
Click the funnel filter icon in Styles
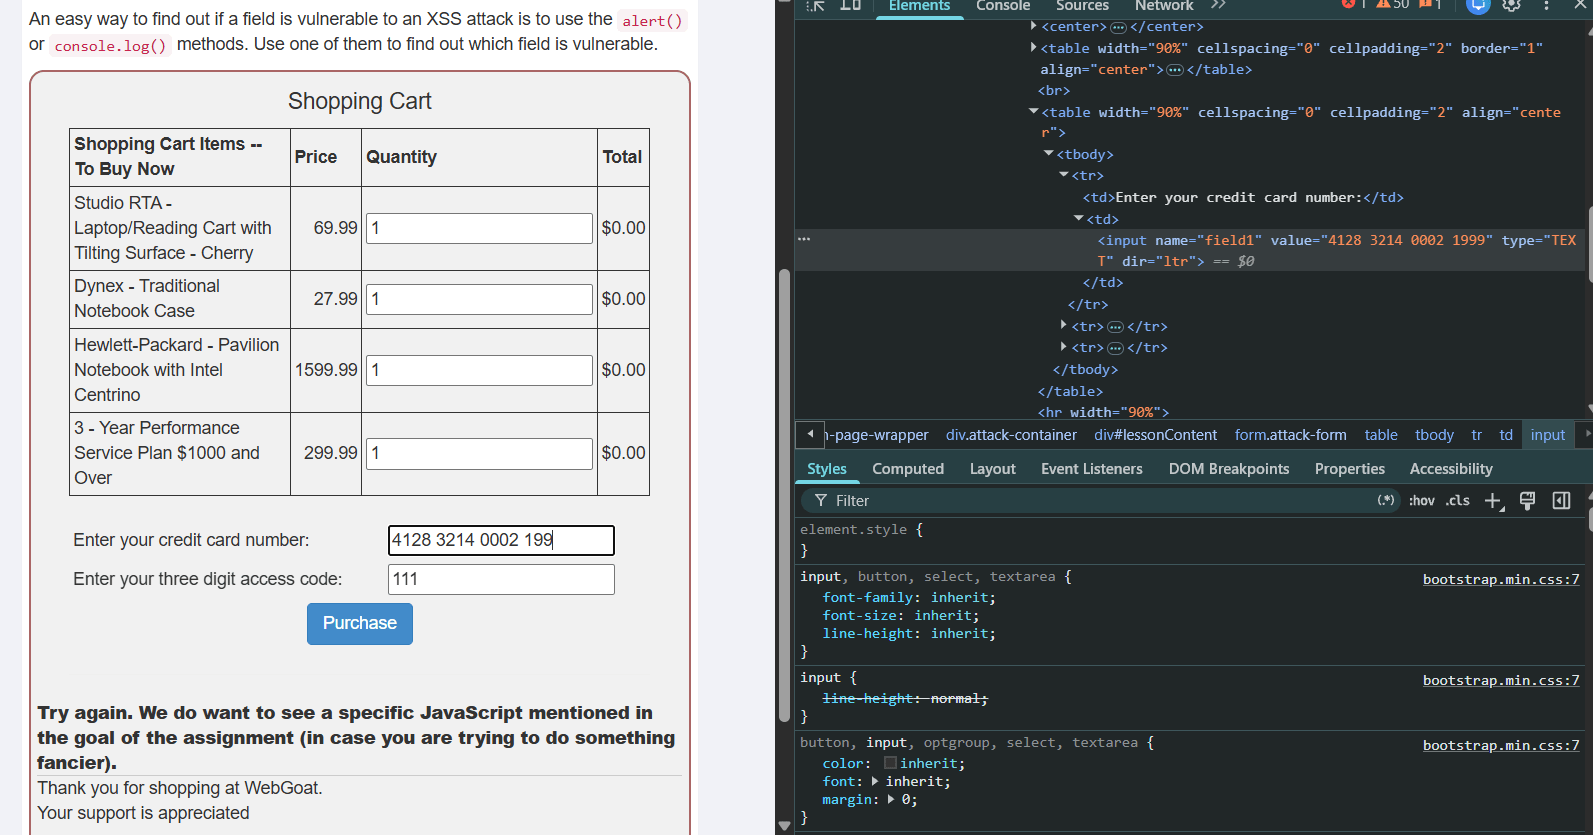coord(821,500)
